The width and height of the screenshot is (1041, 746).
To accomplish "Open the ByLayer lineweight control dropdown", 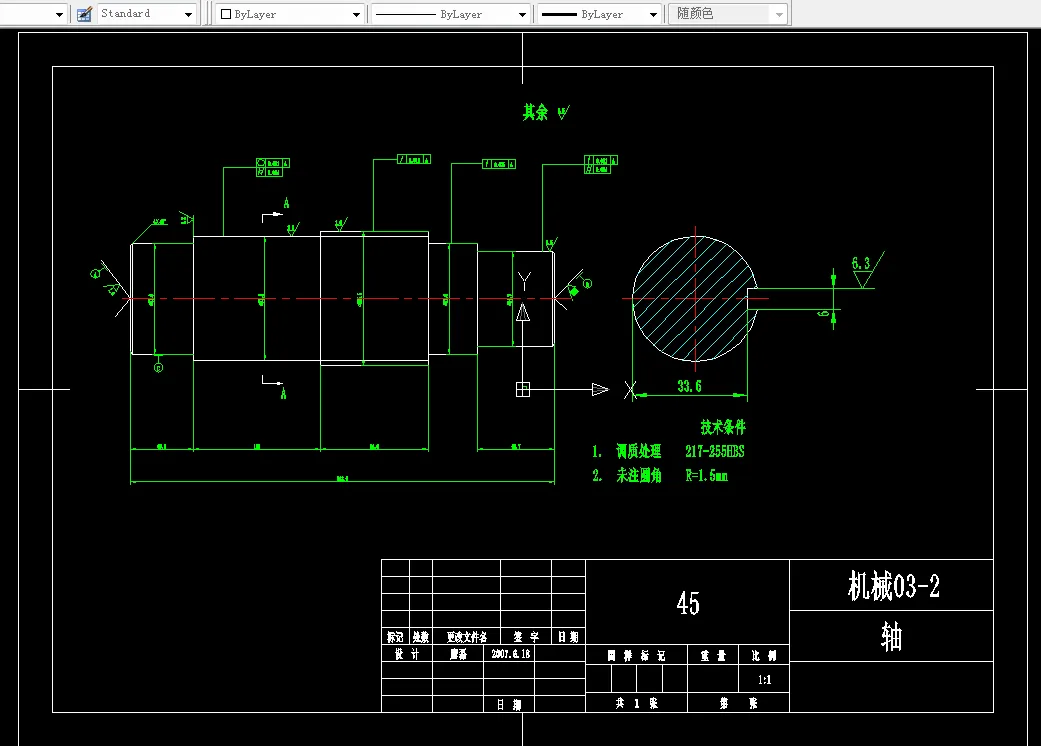I will pyautogui.click(x=653, y=14).
